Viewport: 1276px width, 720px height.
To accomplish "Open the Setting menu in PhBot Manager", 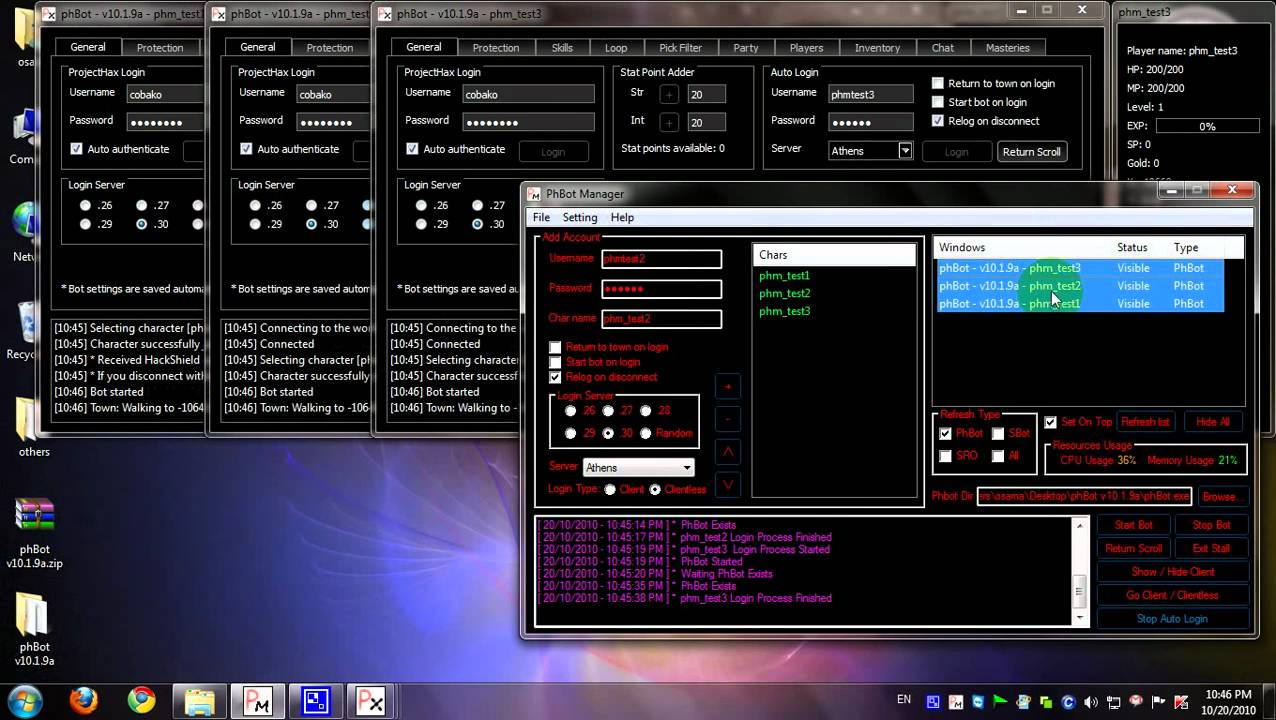I will [580, 217].
